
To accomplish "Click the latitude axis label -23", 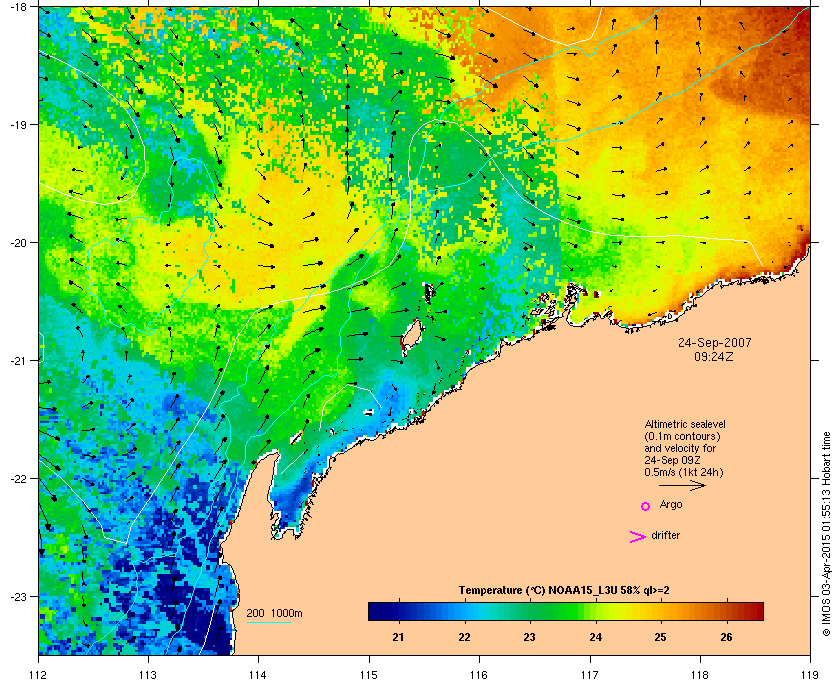I will 17,596.
